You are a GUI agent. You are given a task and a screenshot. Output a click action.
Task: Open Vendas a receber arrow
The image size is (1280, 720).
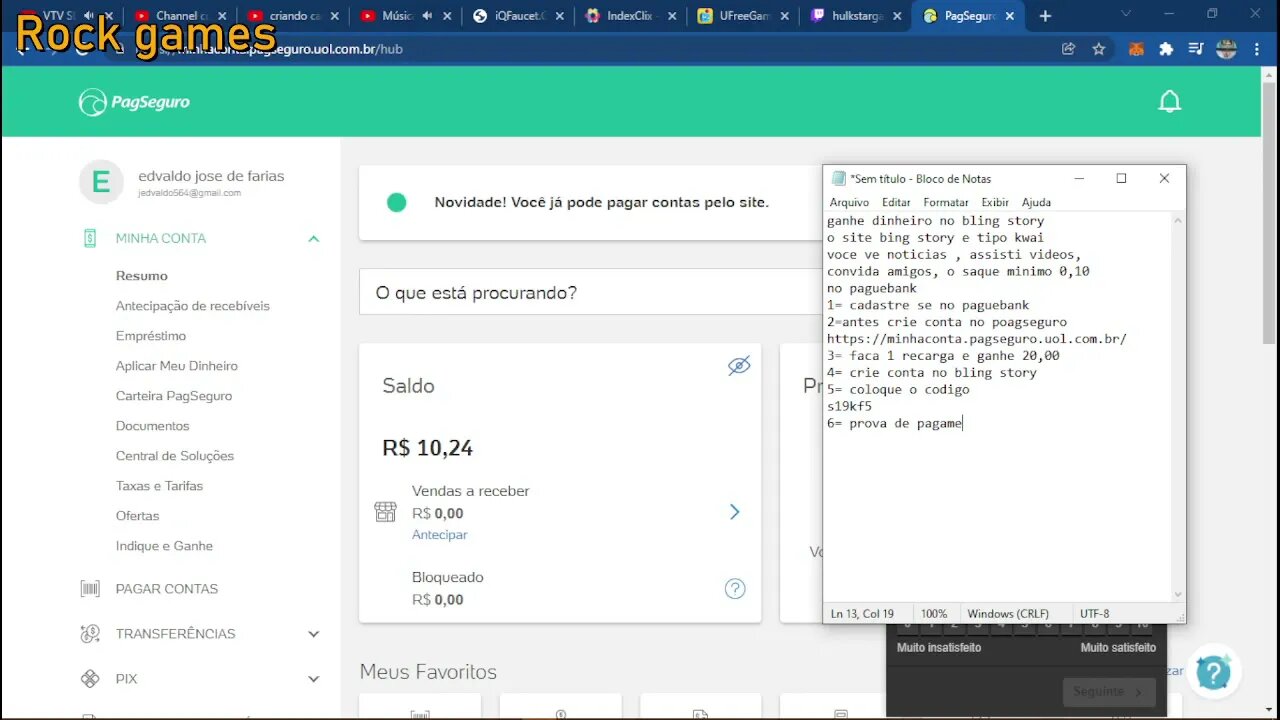click(x=735, y=512)
